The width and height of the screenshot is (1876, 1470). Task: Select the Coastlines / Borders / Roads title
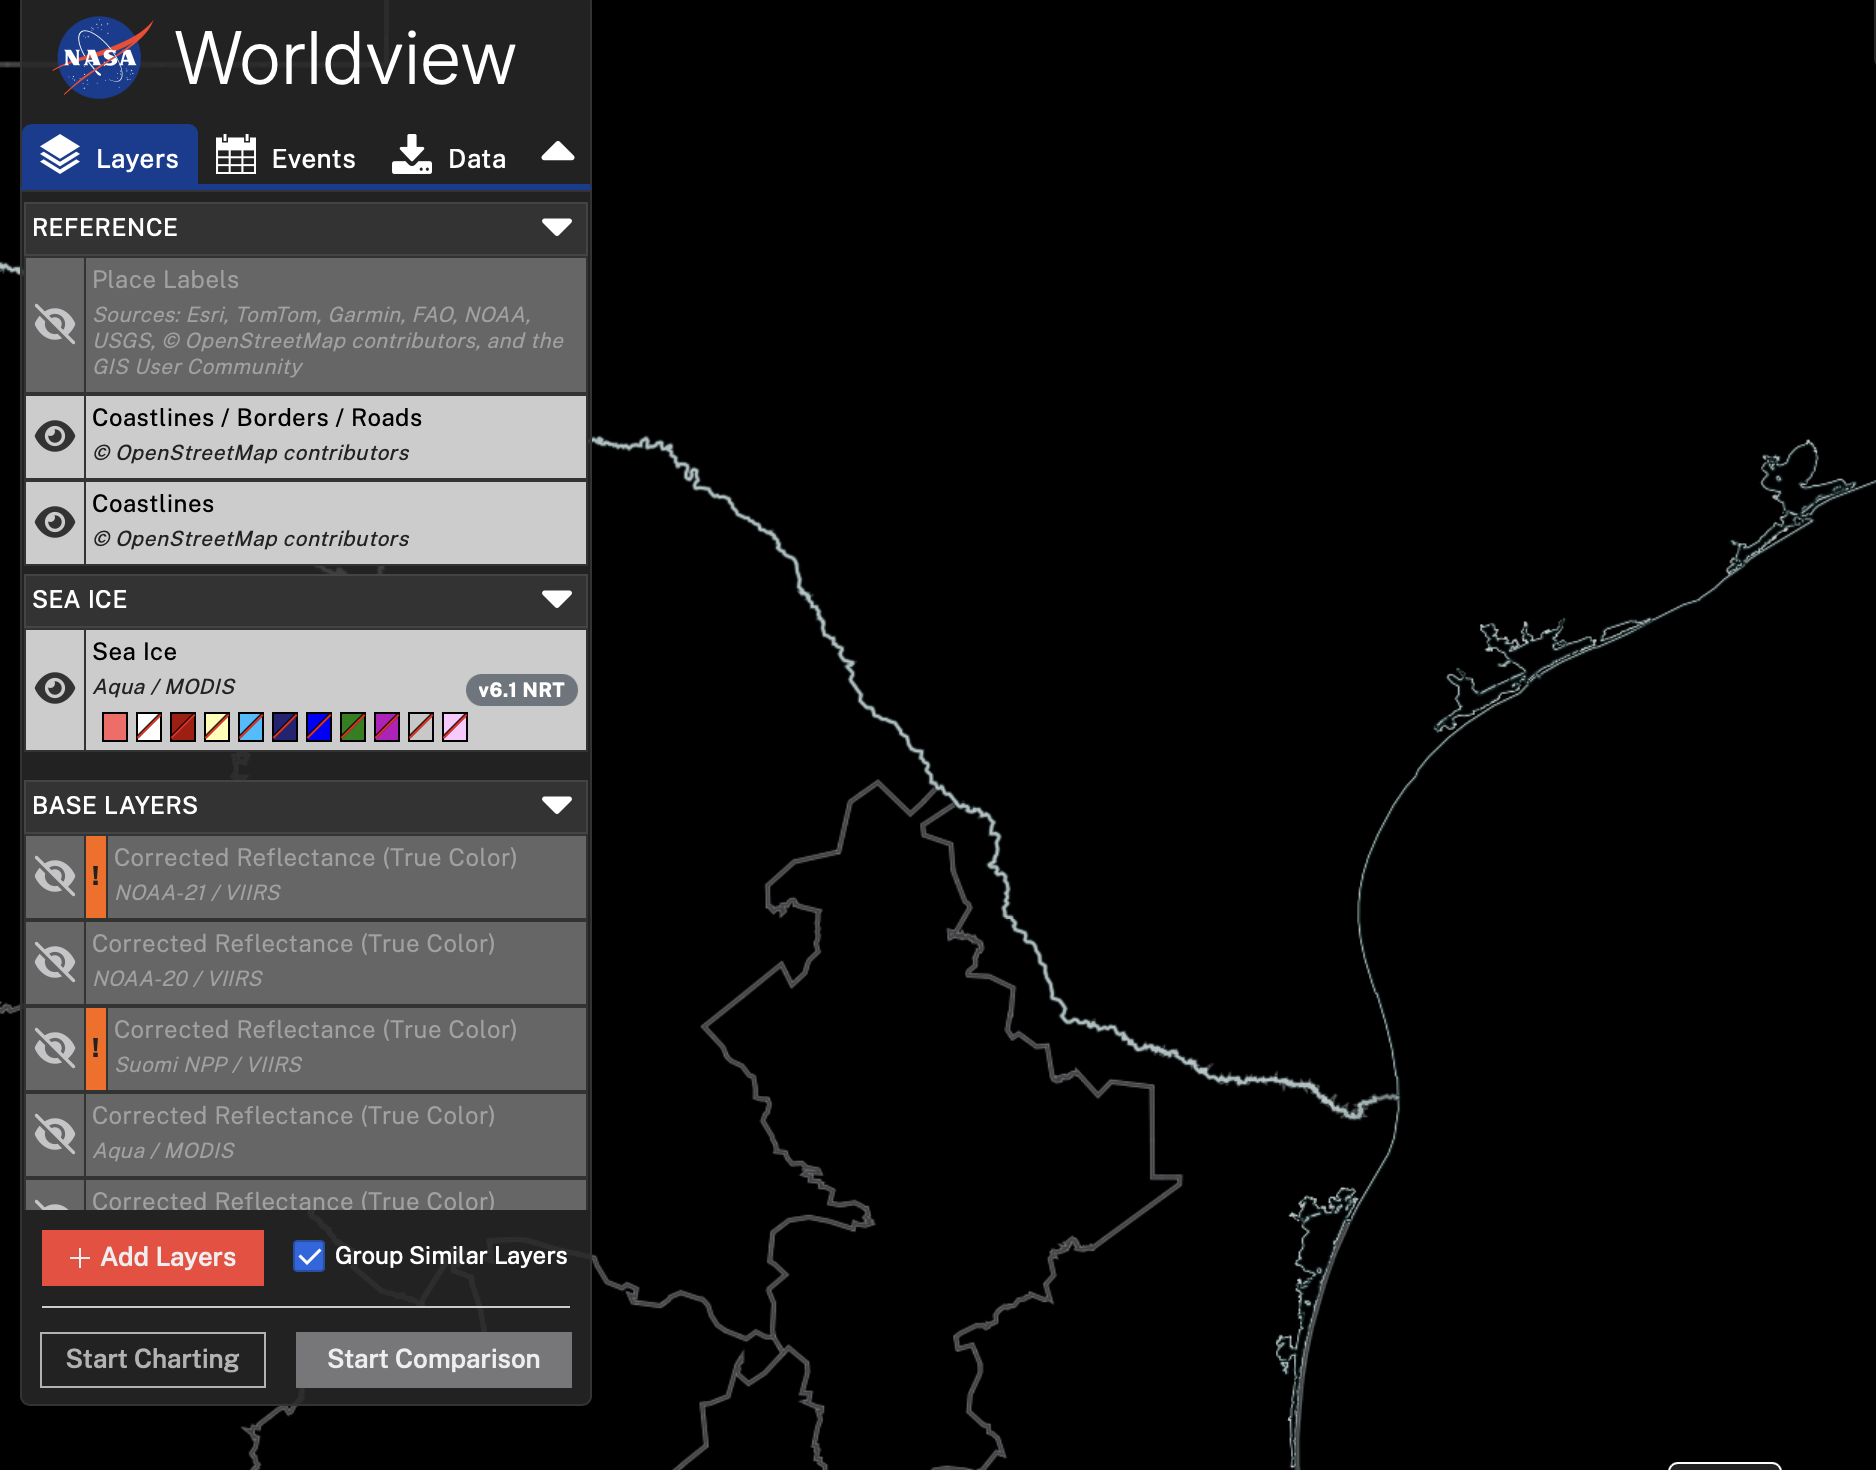(x=257, y=418)
